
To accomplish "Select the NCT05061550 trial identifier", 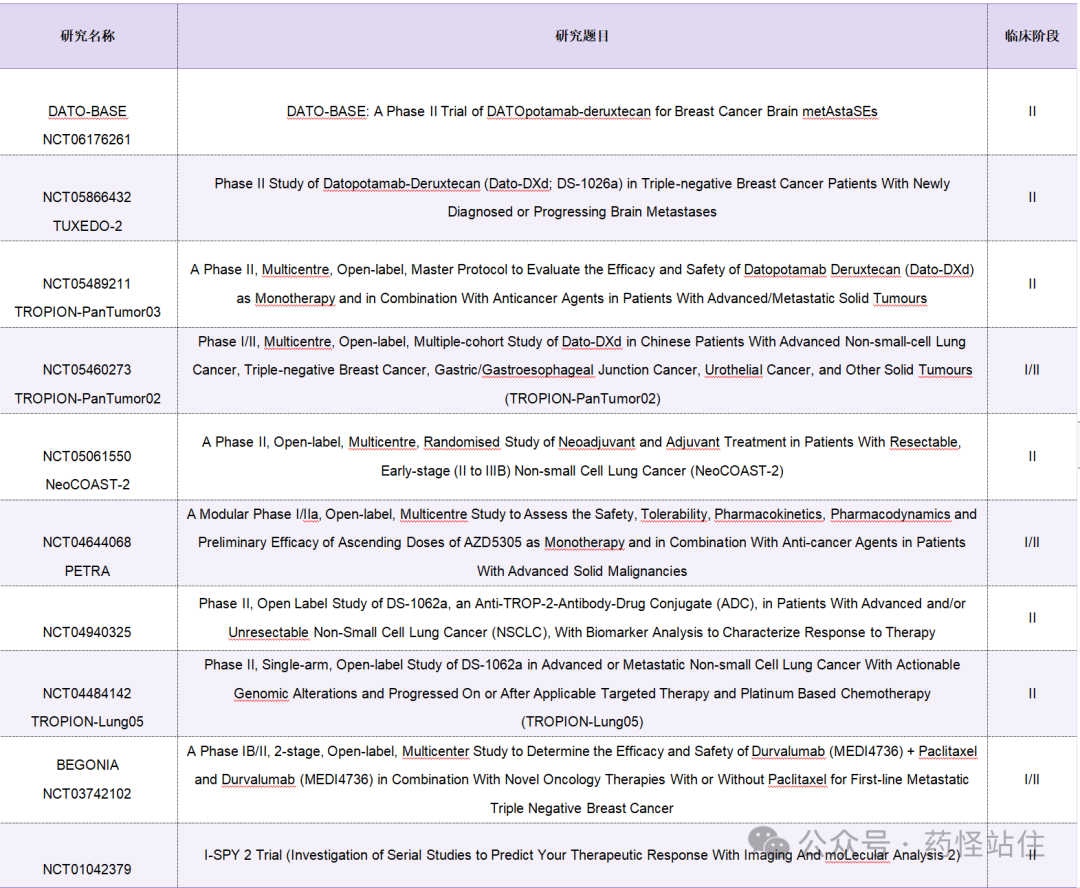I will pos(87,456).
